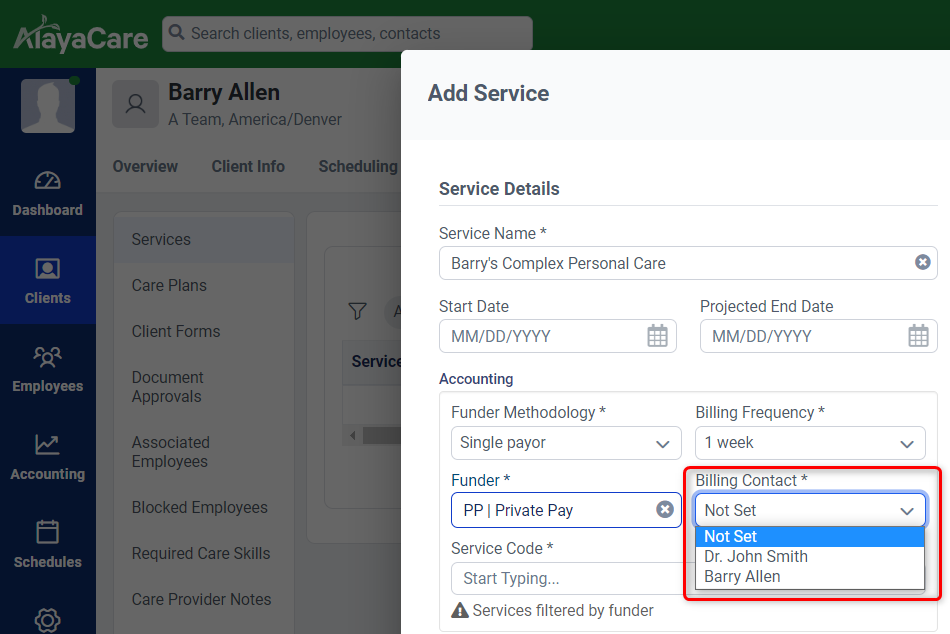Go to Employees in the sidebar
The width and height of the screenshot is (950, 634).
[x=47, y=370]
